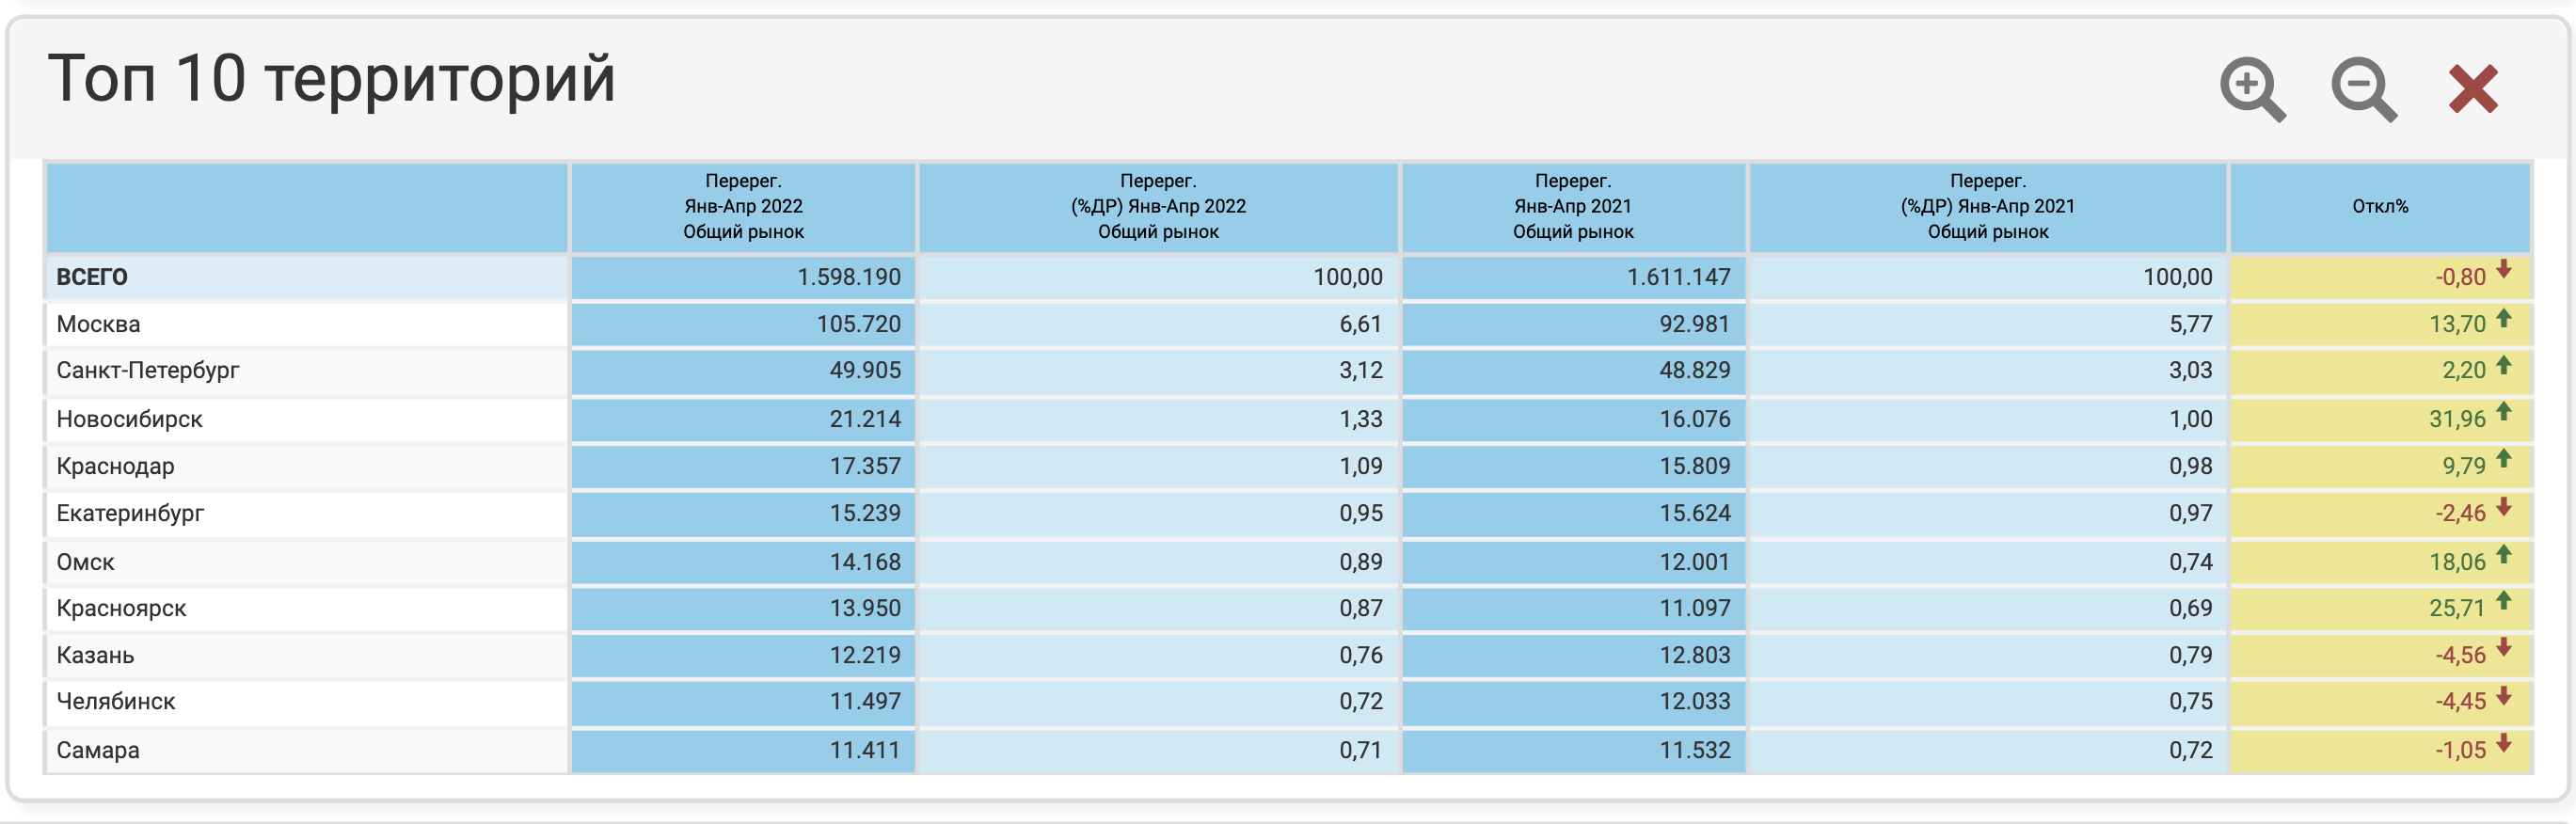Click the zoom in magnifier icon
The width and height of the screenshot is (2576, 824).
point(2251,89)
